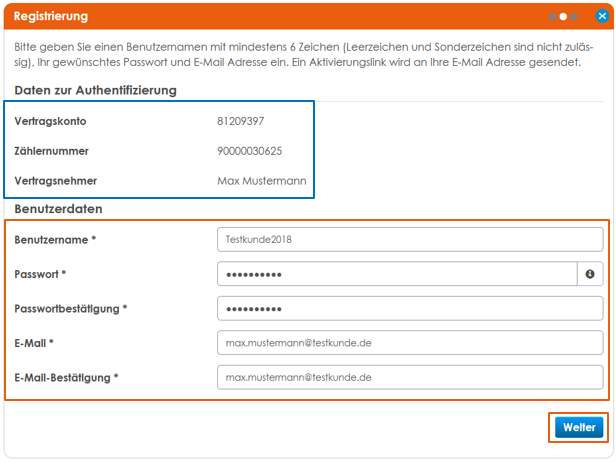Image resolution: width=616 pixels, height=462 pixels.
Task: Focus the E-Mail-Bestätigung input field
Action: [409, 377]
